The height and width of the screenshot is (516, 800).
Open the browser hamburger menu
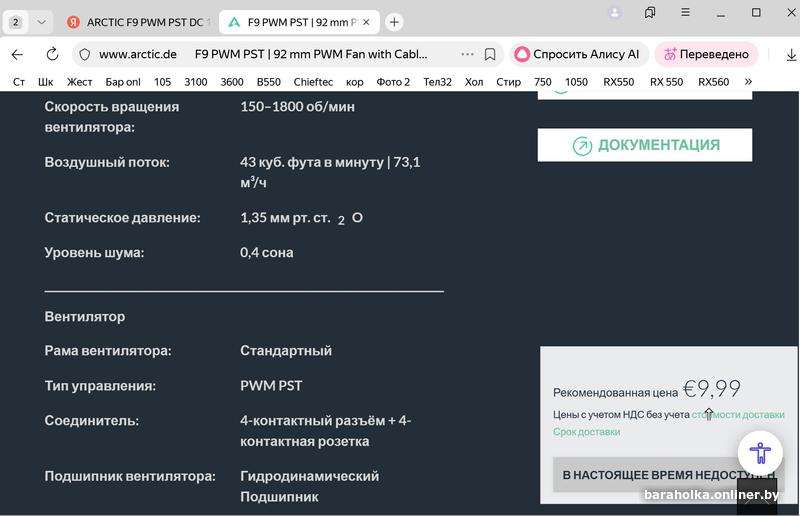(685, 12)
